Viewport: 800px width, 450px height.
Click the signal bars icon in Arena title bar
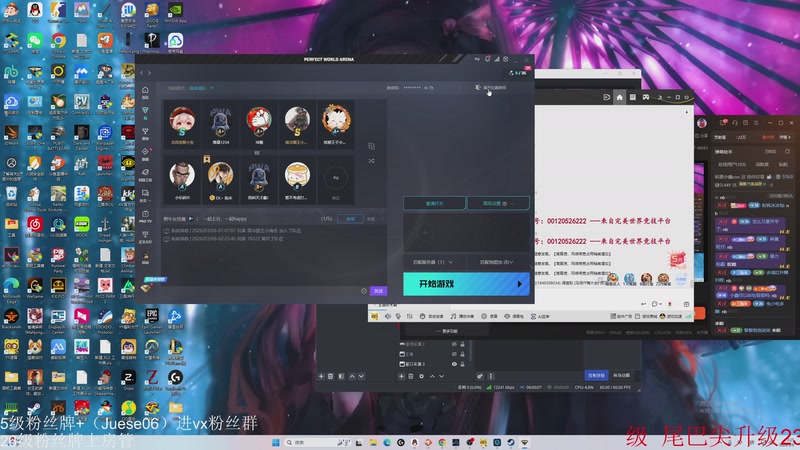click(496, 59)
